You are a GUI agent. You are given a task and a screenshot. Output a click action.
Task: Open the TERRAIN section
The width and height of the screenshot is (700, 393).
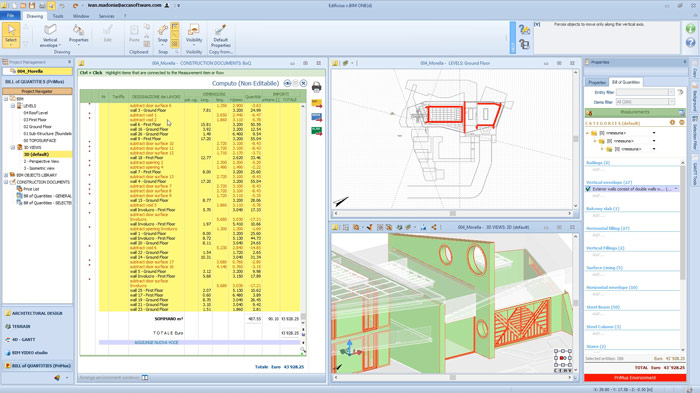coord(37,326)
